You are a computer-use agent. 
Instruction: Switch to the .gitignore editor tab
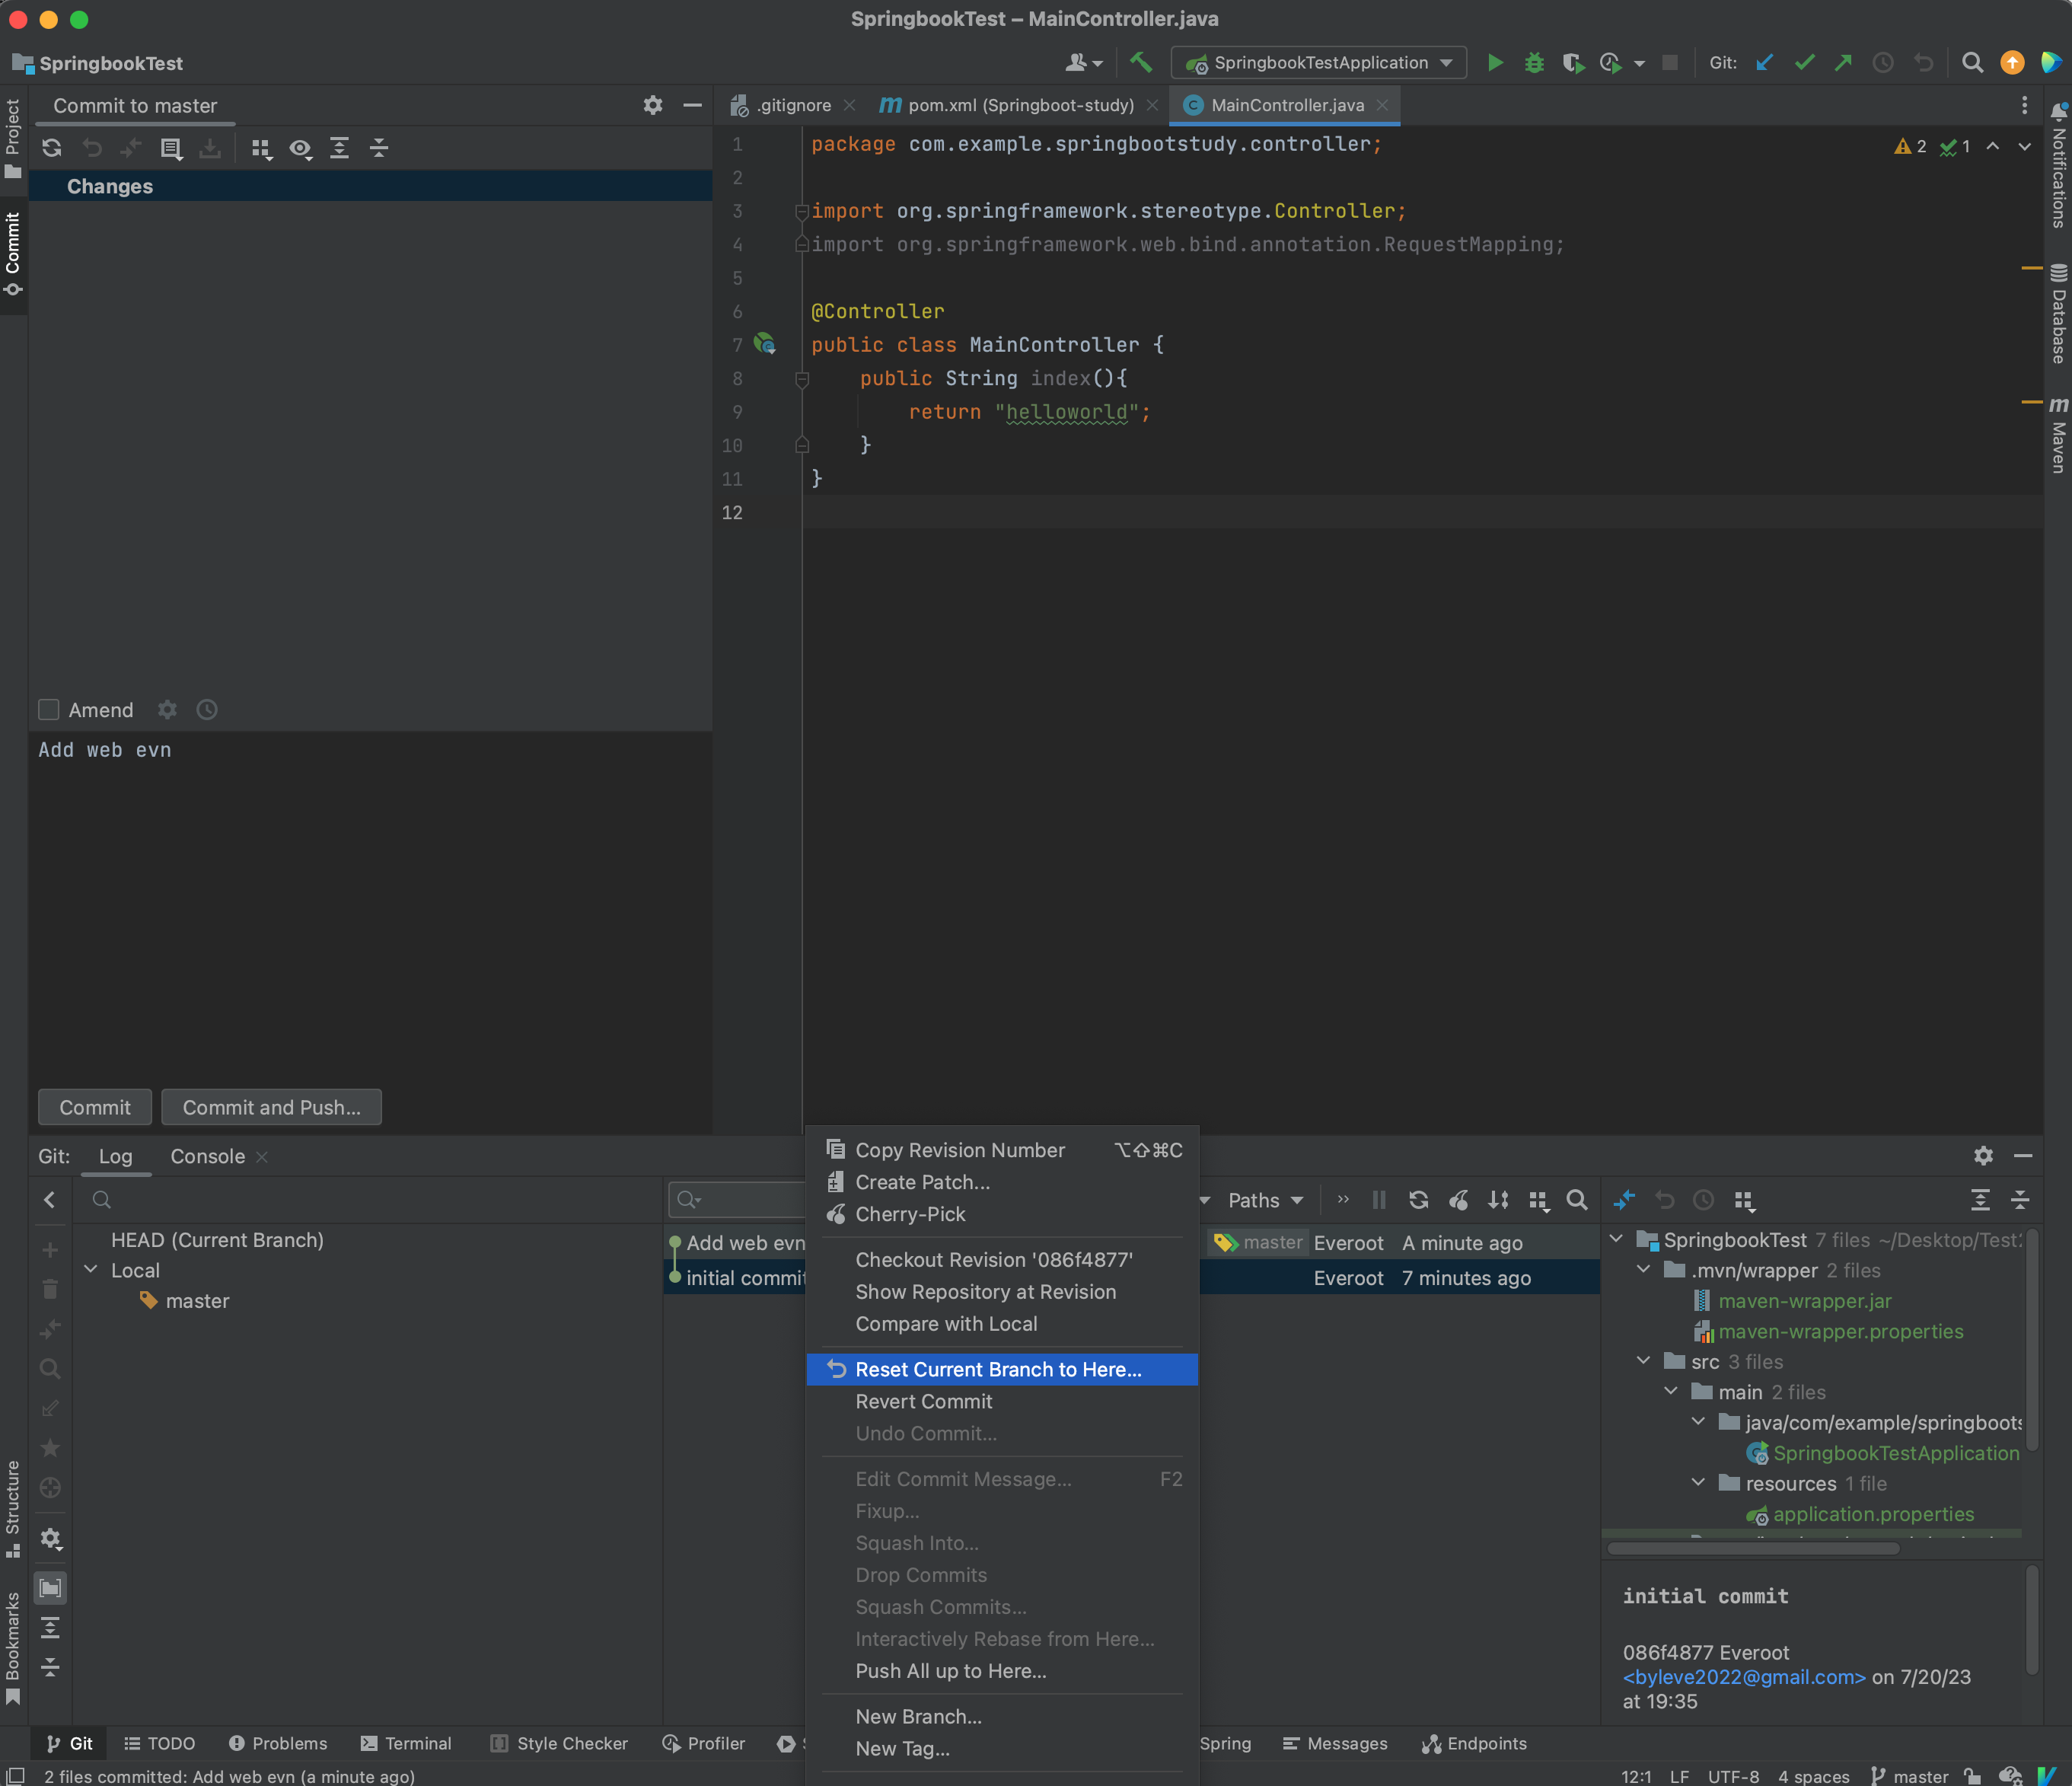coord(793,105)
